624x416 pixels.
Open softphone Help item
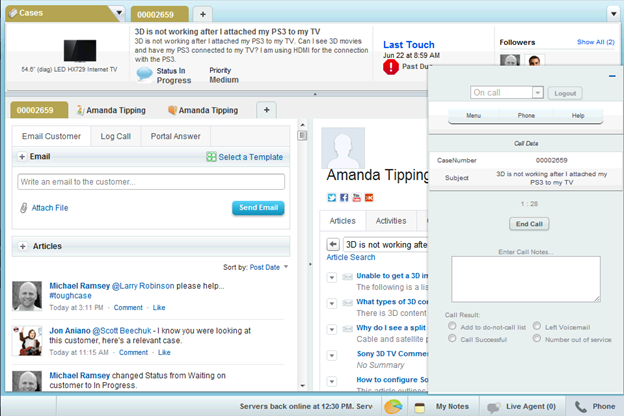click(x=578, y=115)
